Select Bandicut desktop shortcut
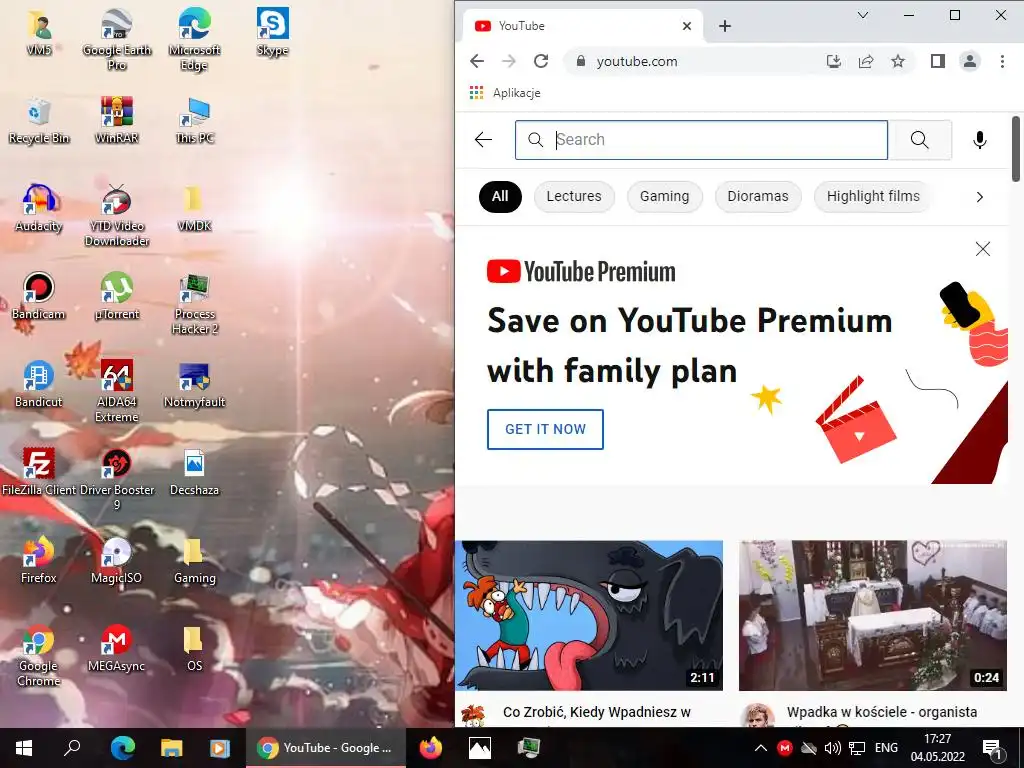This screenshot has height=768, width=1024. pos(39,385)
